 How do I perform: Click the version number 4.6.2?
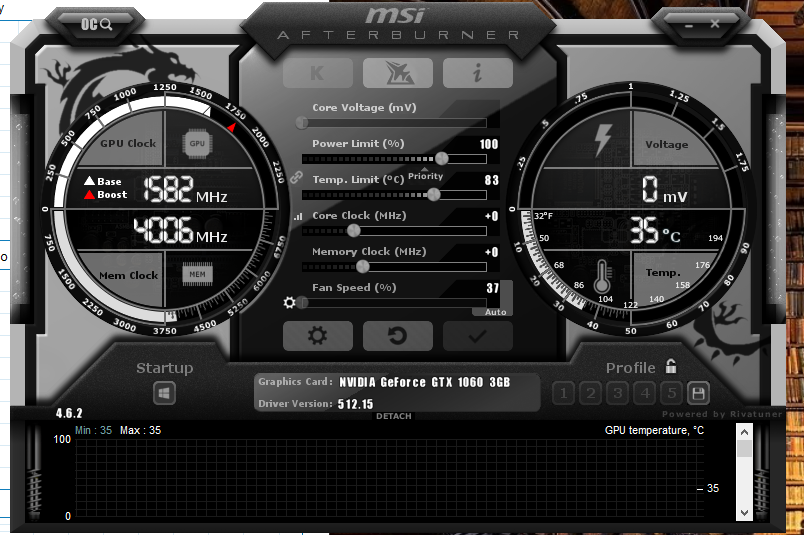pos(69,413)
